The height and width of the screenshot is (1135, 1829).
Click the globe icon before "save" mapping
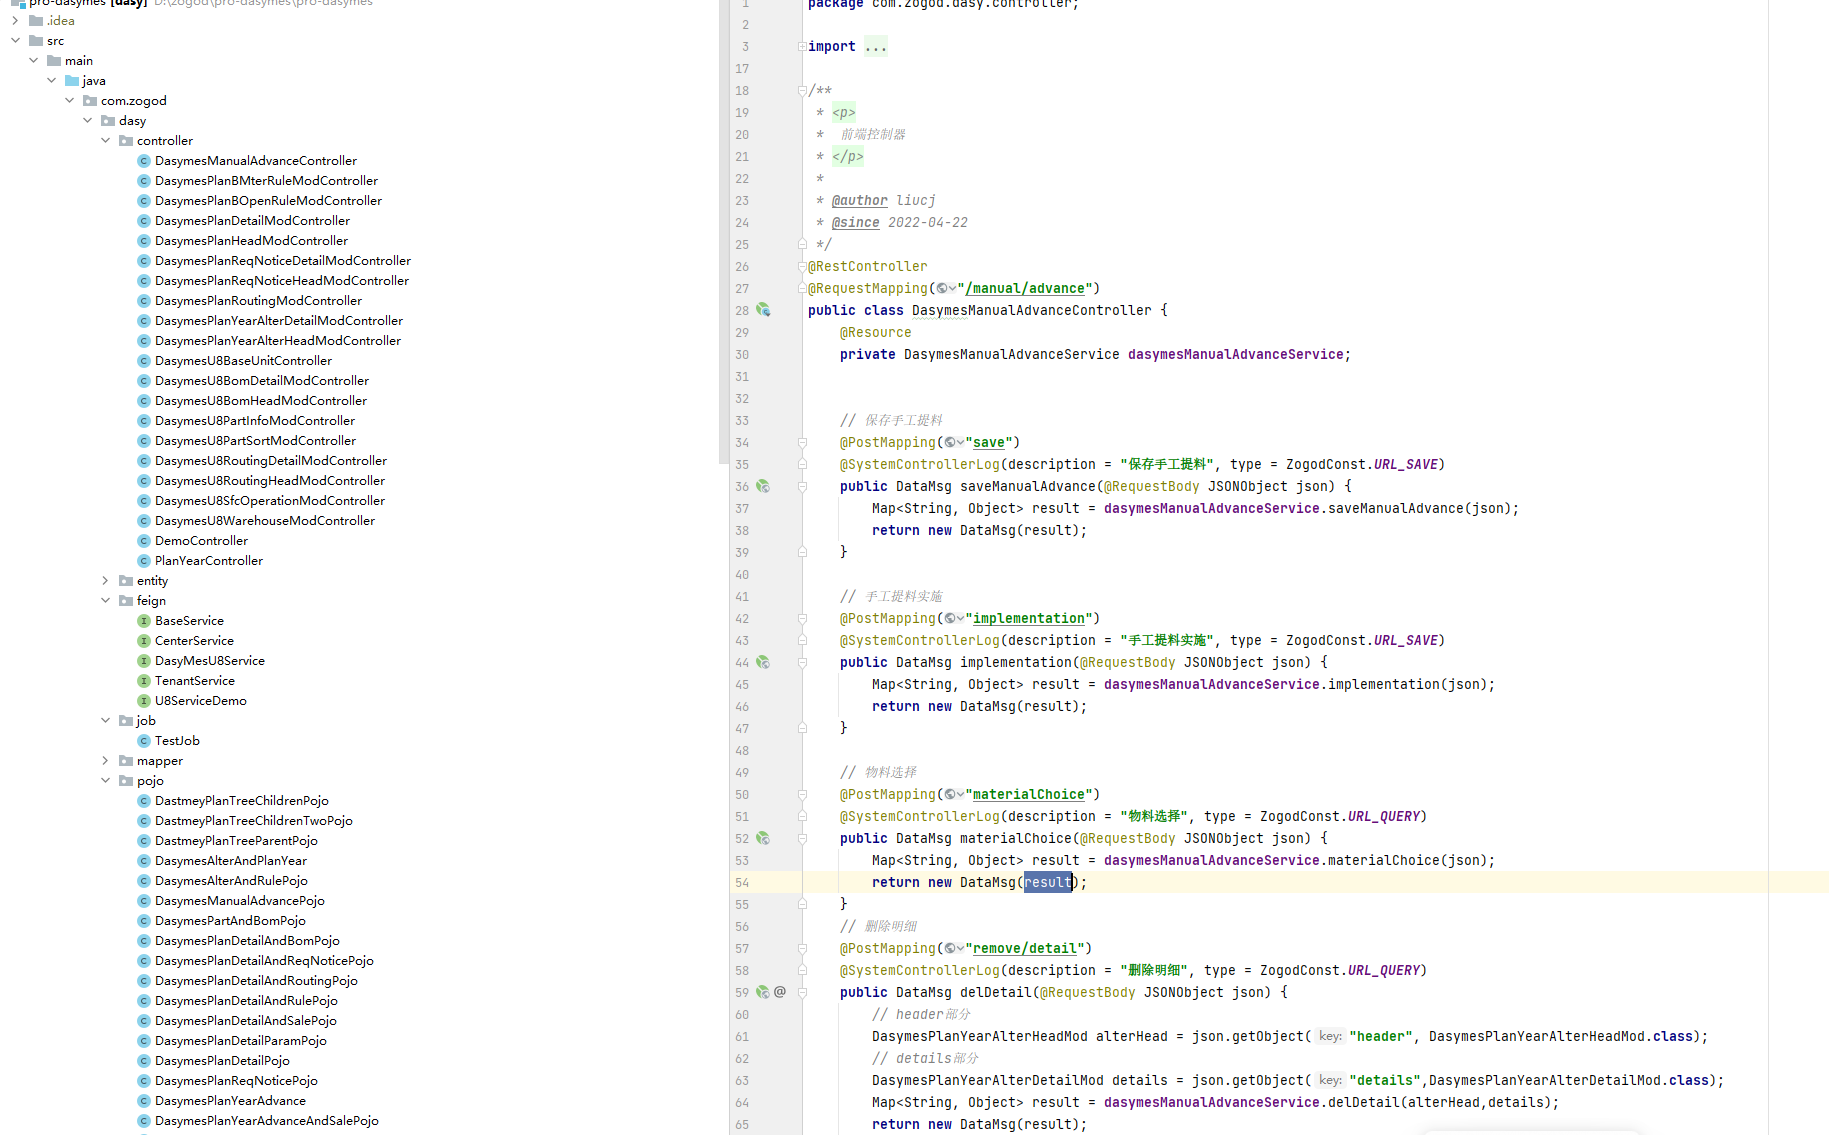950,442
